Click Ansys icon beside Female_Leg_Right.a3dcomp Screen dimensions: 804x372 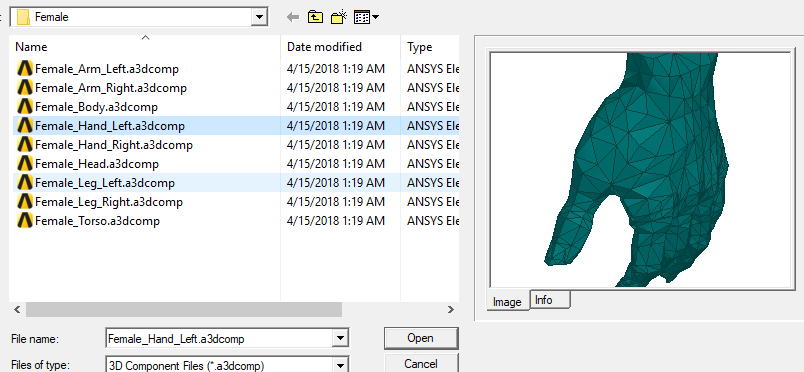click(25, 202)
